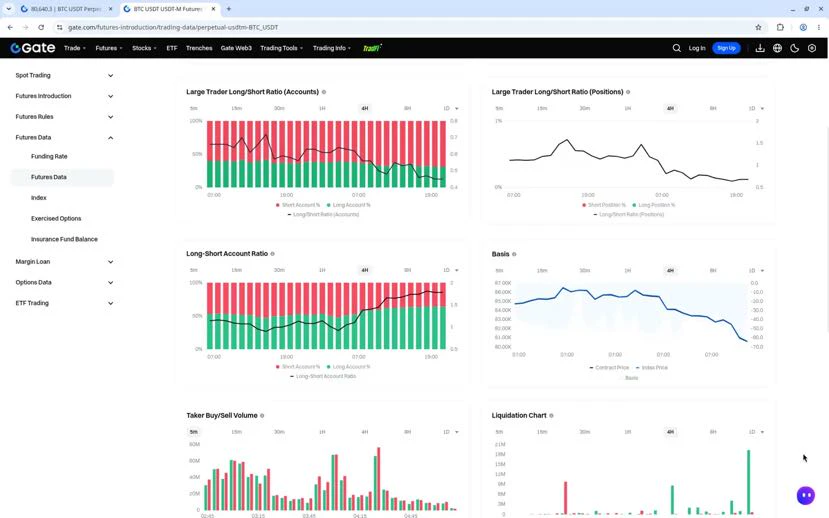The height and width of the screenshot is (518, 829).
Task: Click info icon beside Basis title
Action: [x=514, y=254]
